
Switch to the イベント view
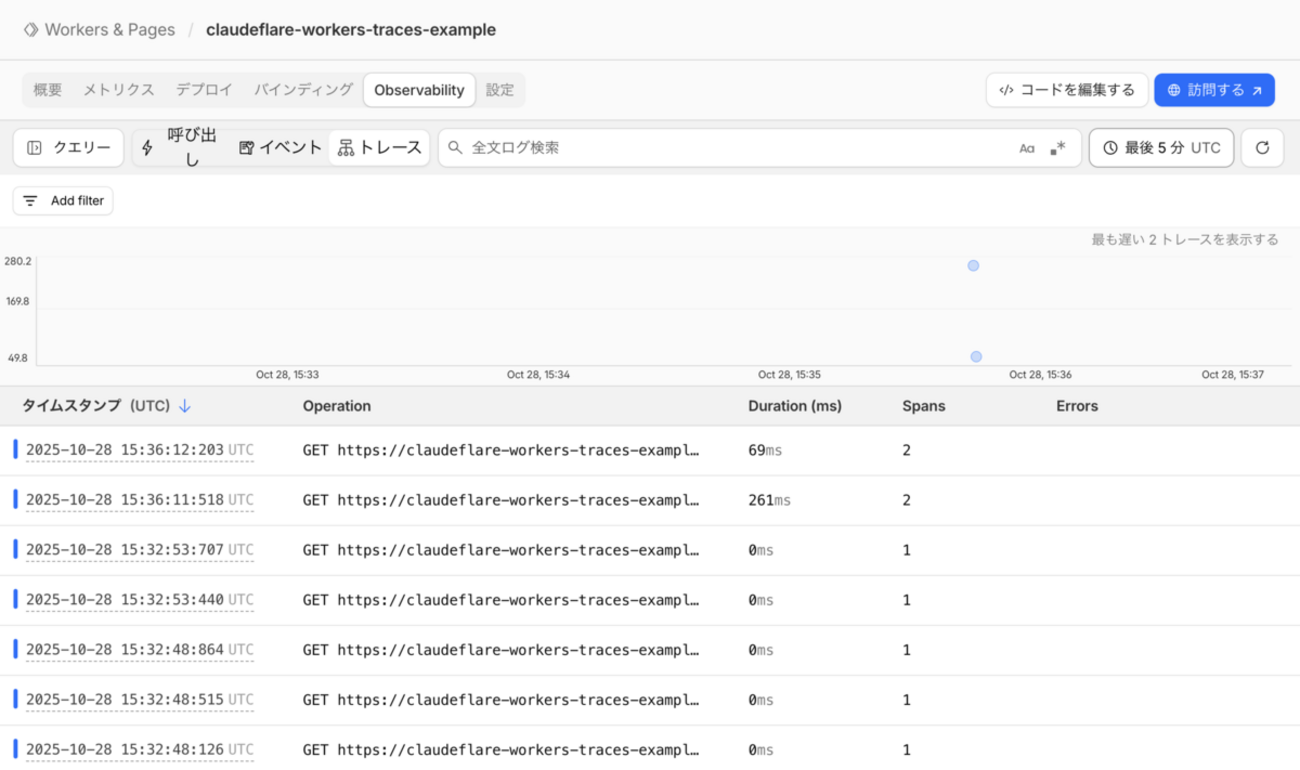pos(280,148)
